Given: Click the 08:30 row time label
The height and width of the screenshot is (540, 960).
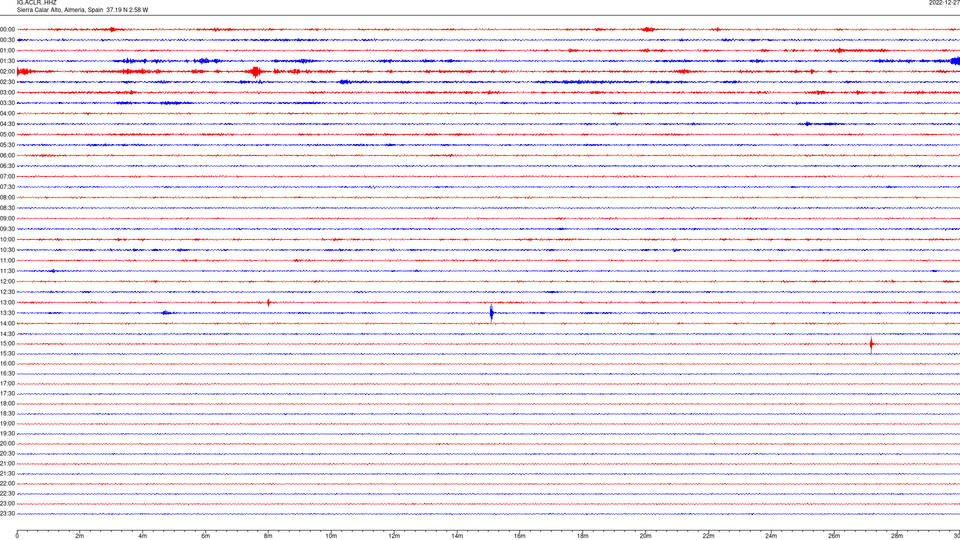Looking at the screenshot, I should (7, 208).
